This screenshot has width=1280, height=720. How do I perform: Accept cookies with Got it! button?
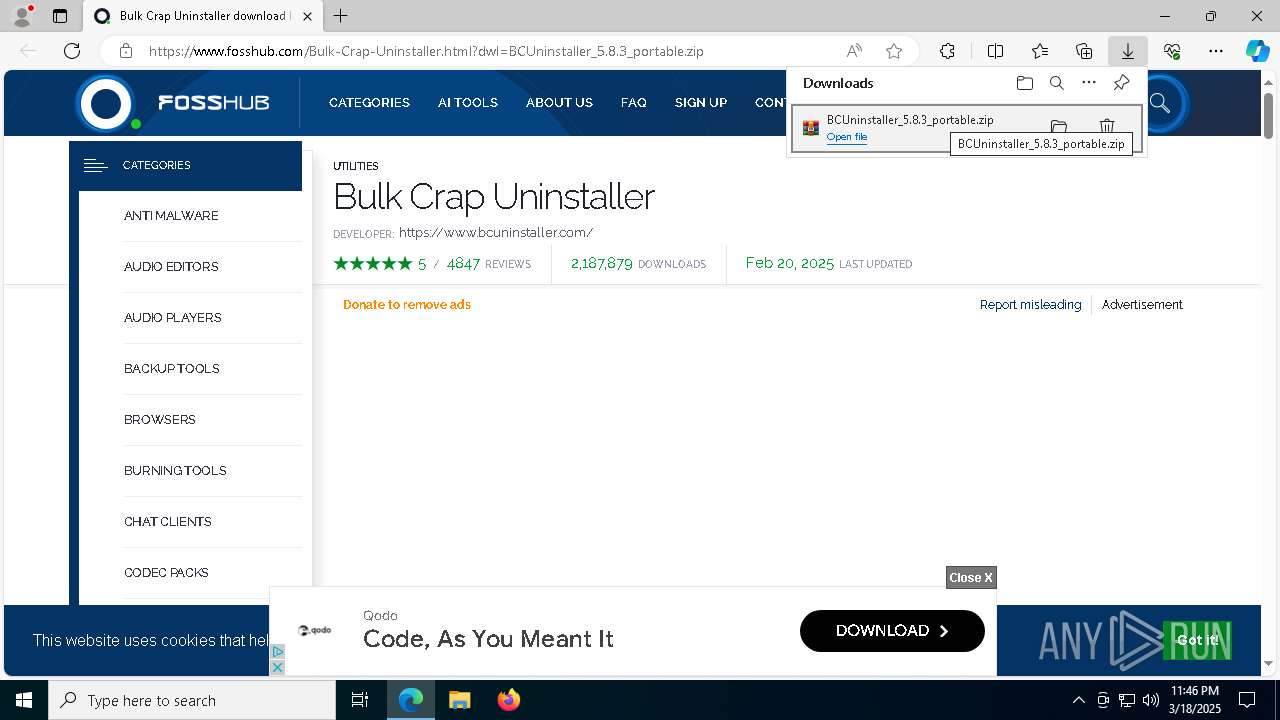coord(1197,640)
